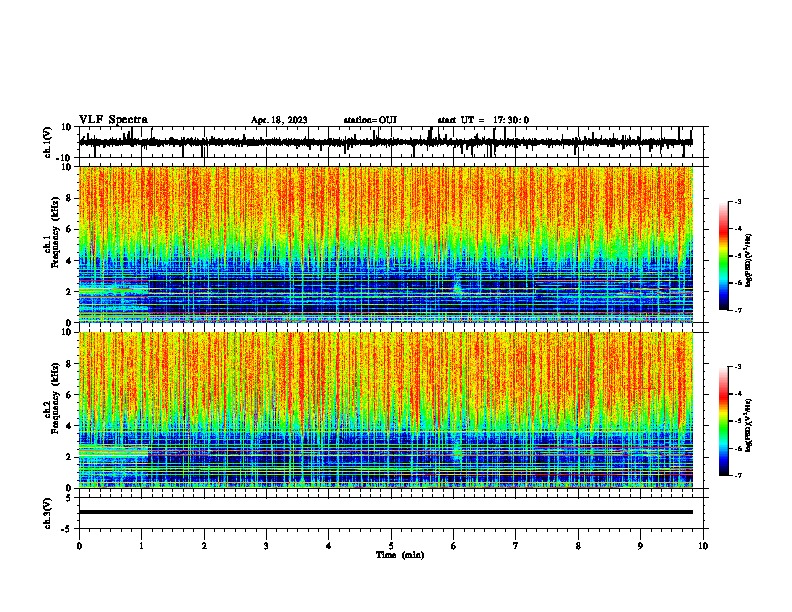Viewport: 792px width, 612px height.
Task: Click the "9" tick on the time axis
Action: tap(640, 546)
